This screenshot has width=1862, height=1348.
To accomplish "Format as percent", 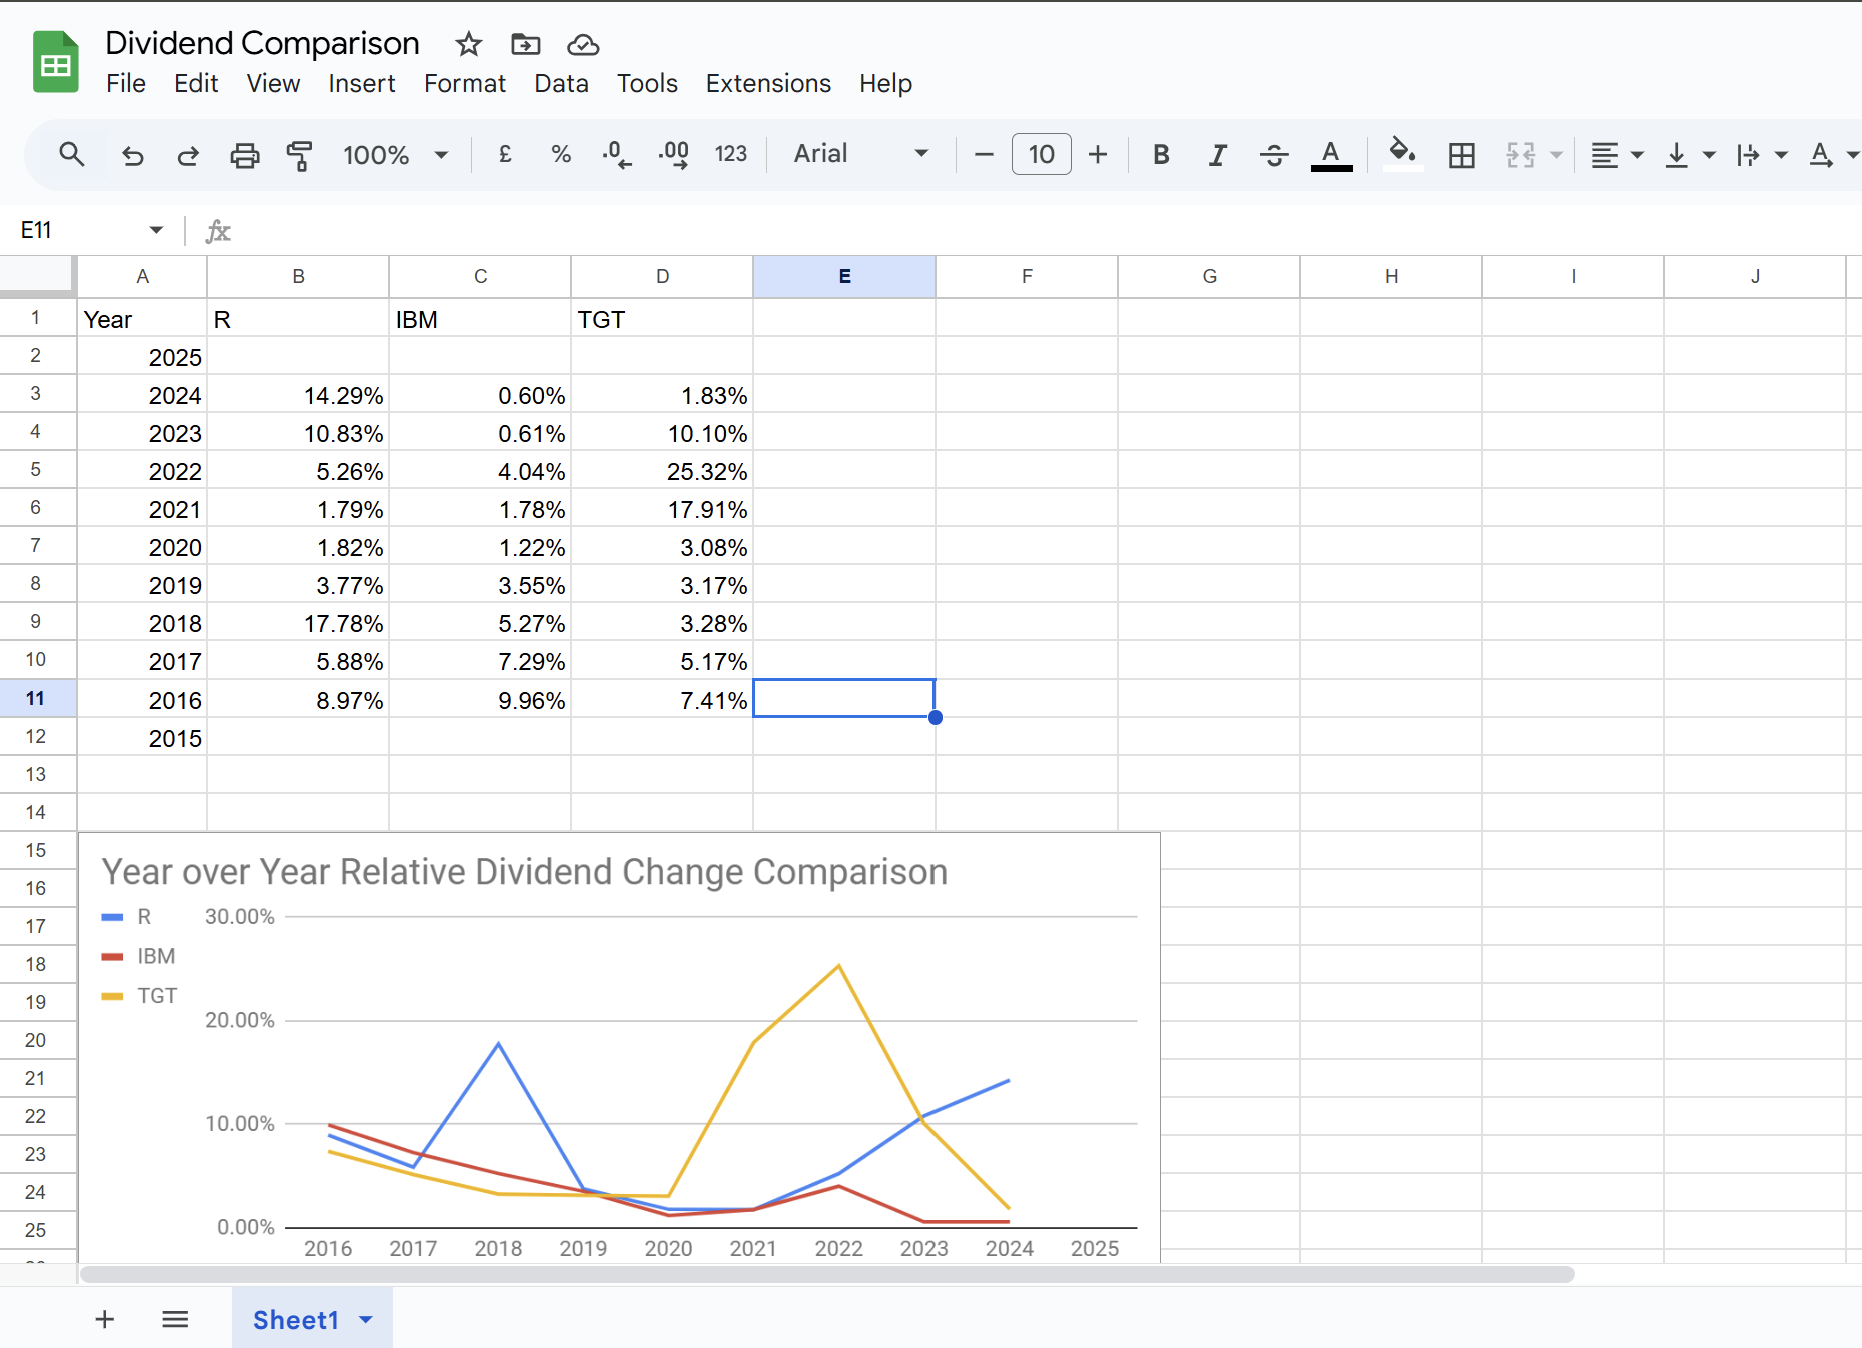I will pyautogui.click(x=561, y=154).
